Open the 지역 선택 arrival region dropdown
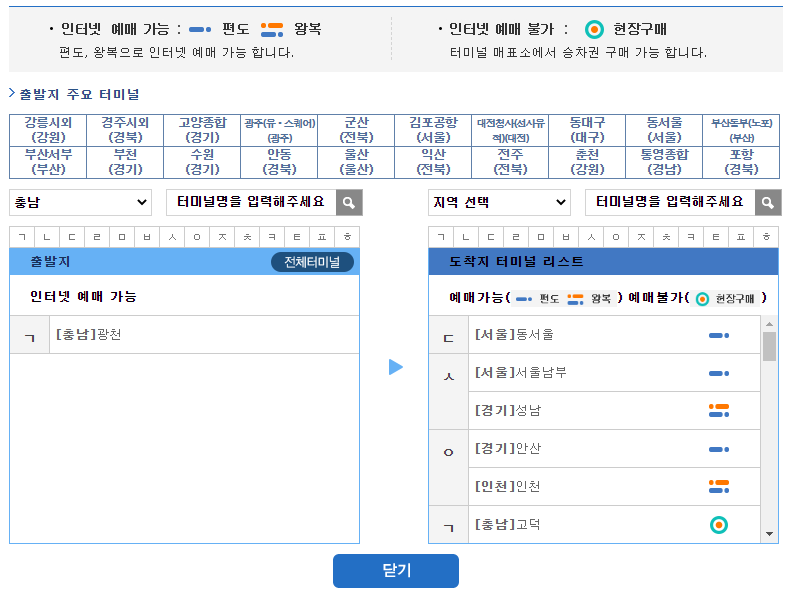792x591 pixels. coord(499,203)
